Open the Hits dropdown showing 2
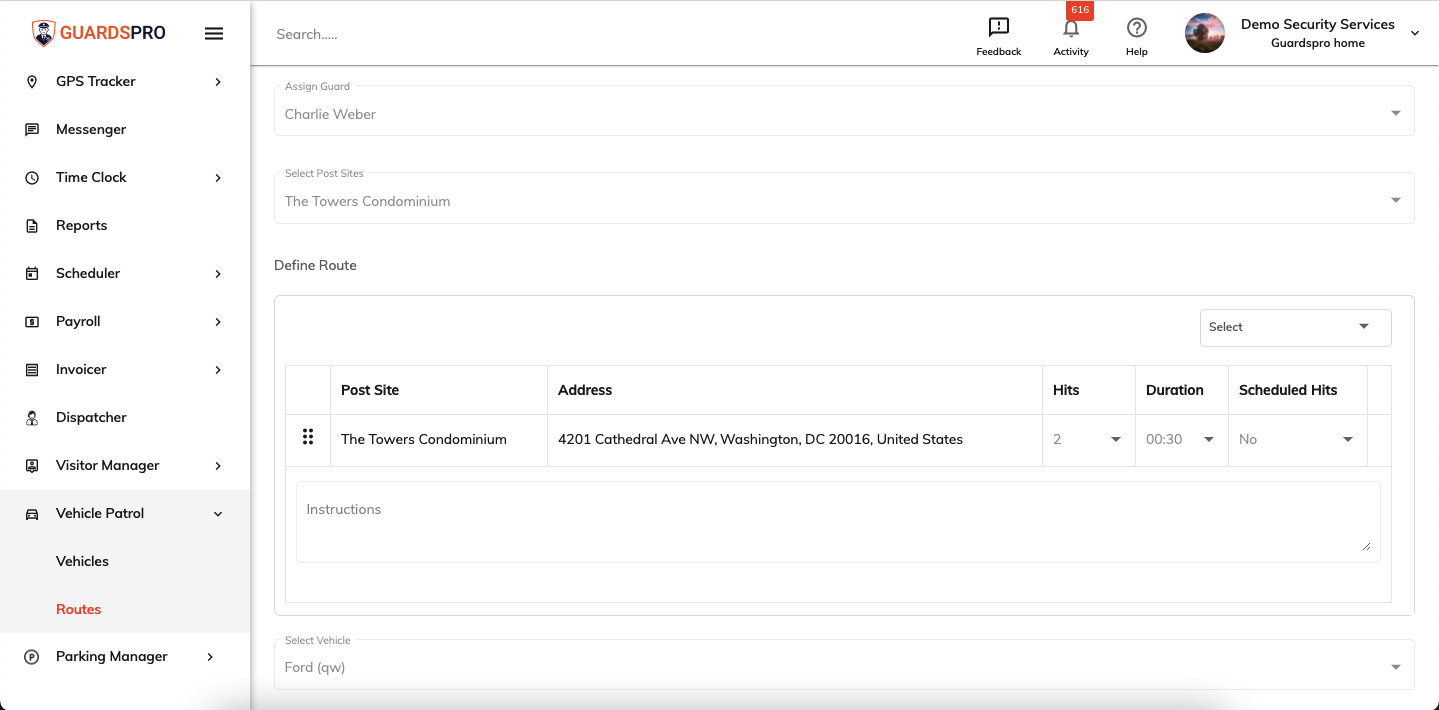 (x=1087, y=439)
